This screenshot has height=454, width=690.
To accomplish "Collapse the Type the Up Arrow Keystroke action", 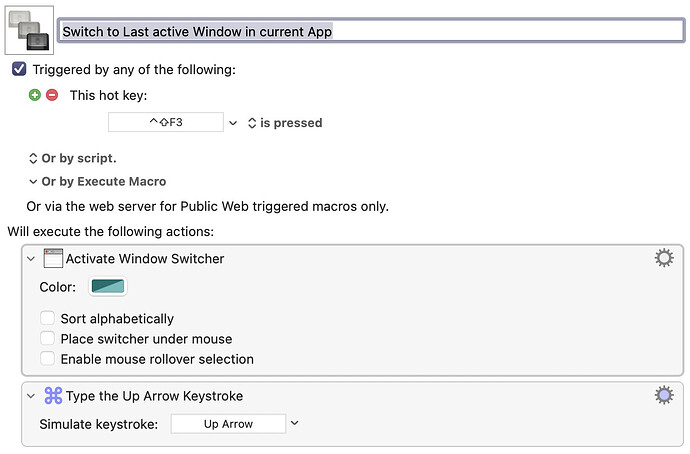I will pos(31,396).
